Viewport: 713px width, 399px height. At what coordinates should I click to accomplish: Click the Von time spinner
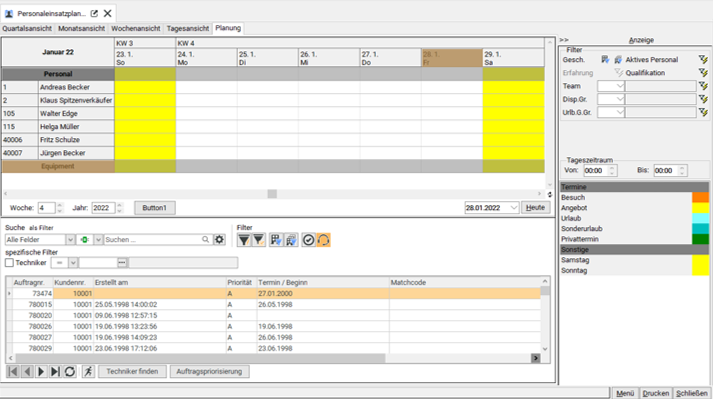612,171
